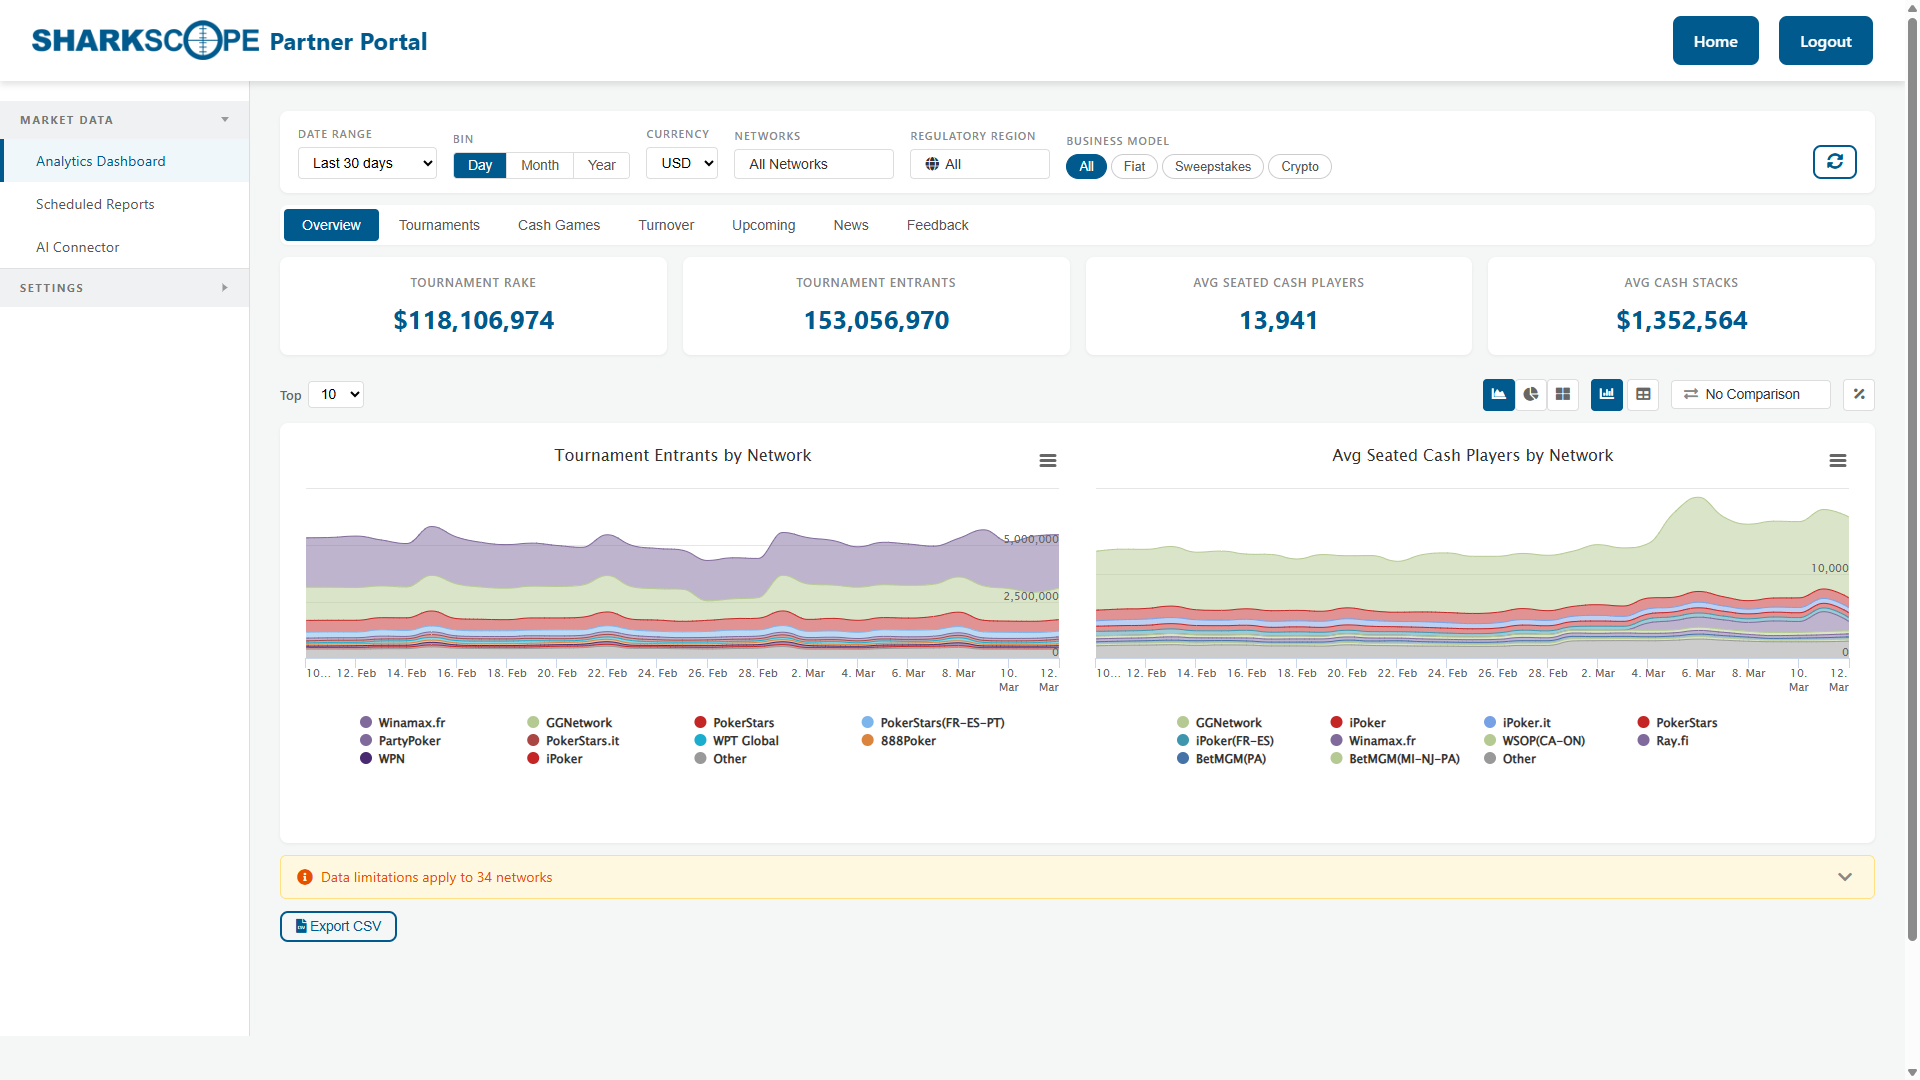Toggle WPN series in the legend
This screenshot has width=1920, height=1080.
(x=382, y=759)
